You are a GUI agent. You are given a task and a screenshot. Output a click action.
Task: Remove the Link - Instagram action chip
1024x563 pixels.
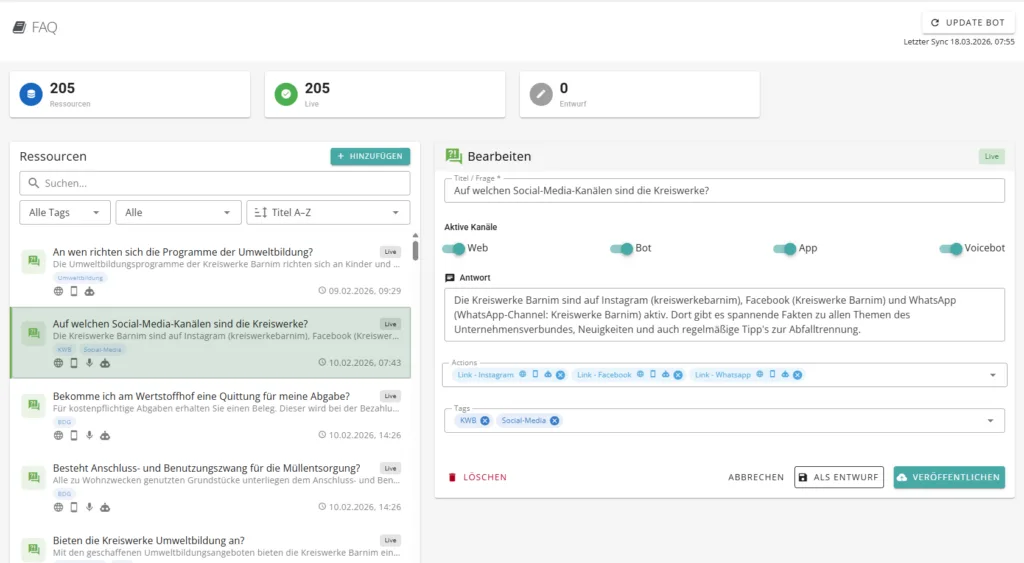[560, 375]
